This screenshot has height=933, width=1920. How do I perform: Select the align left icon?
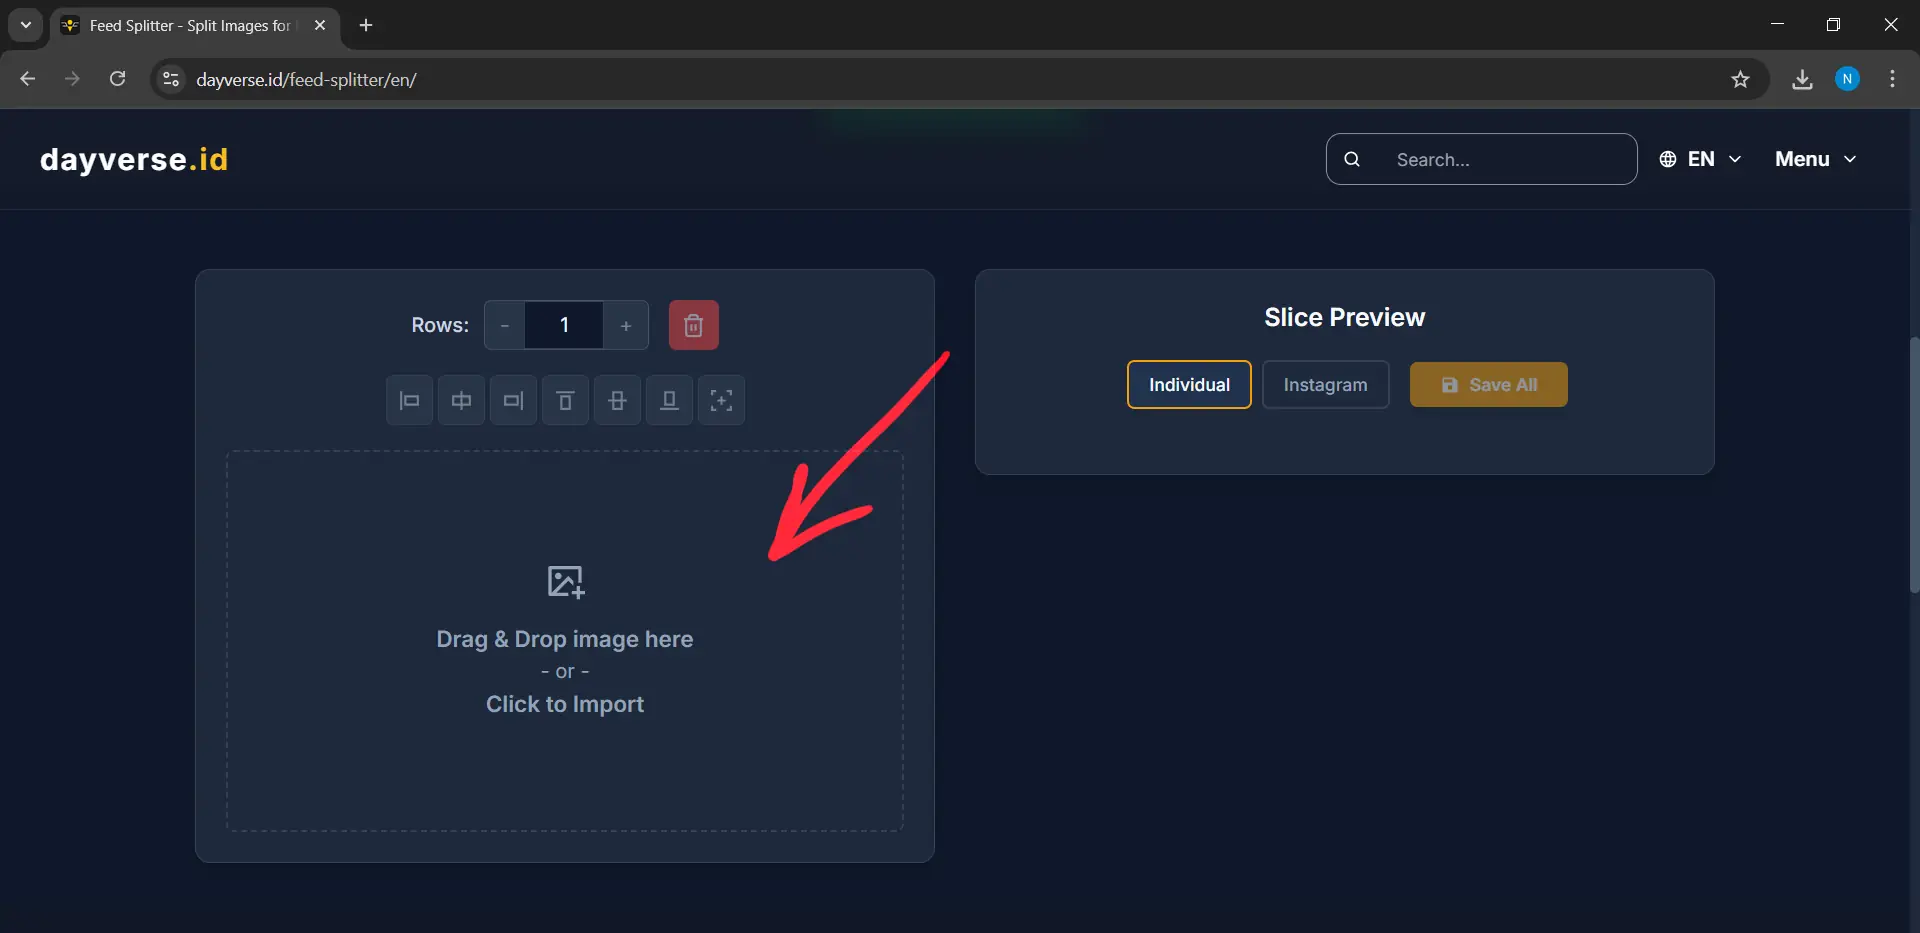[x=409, y=400]
